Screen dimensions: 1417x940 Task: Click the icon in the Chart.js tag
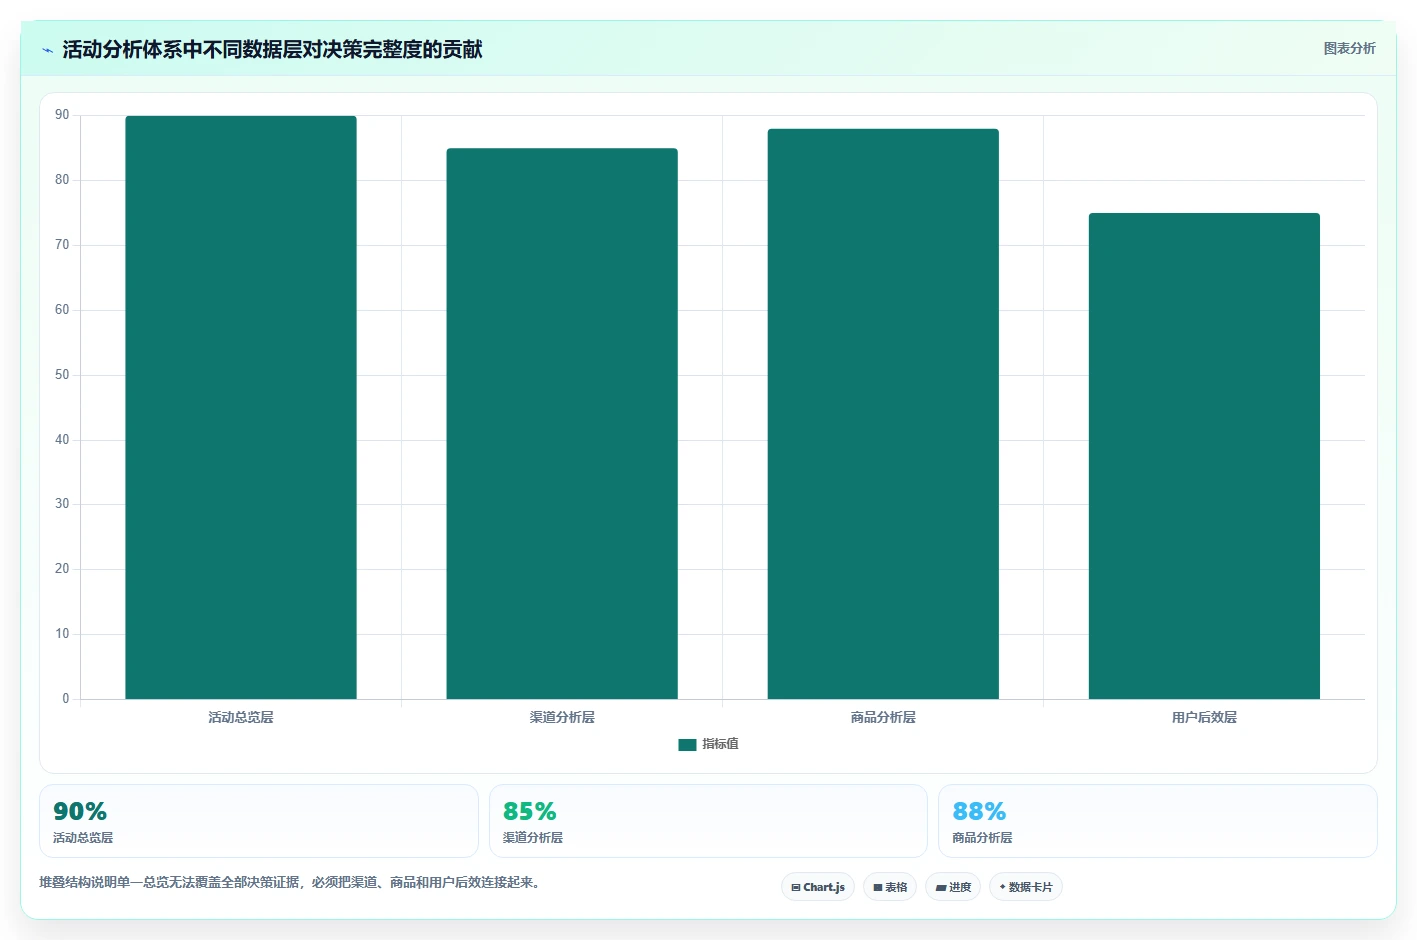796,887
